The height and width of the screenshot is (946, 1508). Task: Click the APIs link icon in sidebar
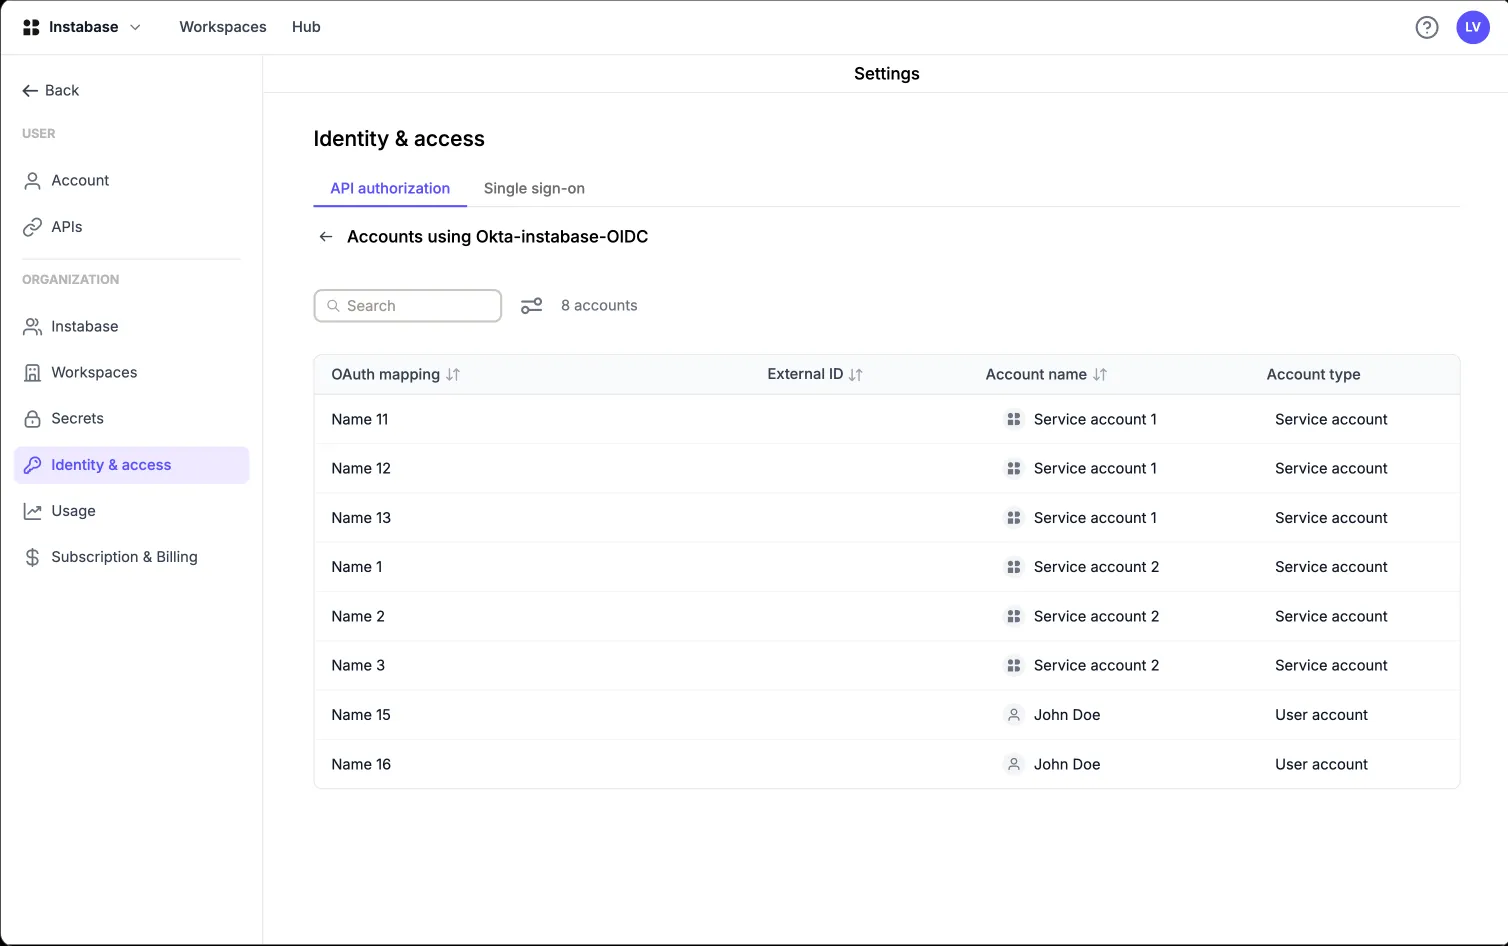[32, 227]
